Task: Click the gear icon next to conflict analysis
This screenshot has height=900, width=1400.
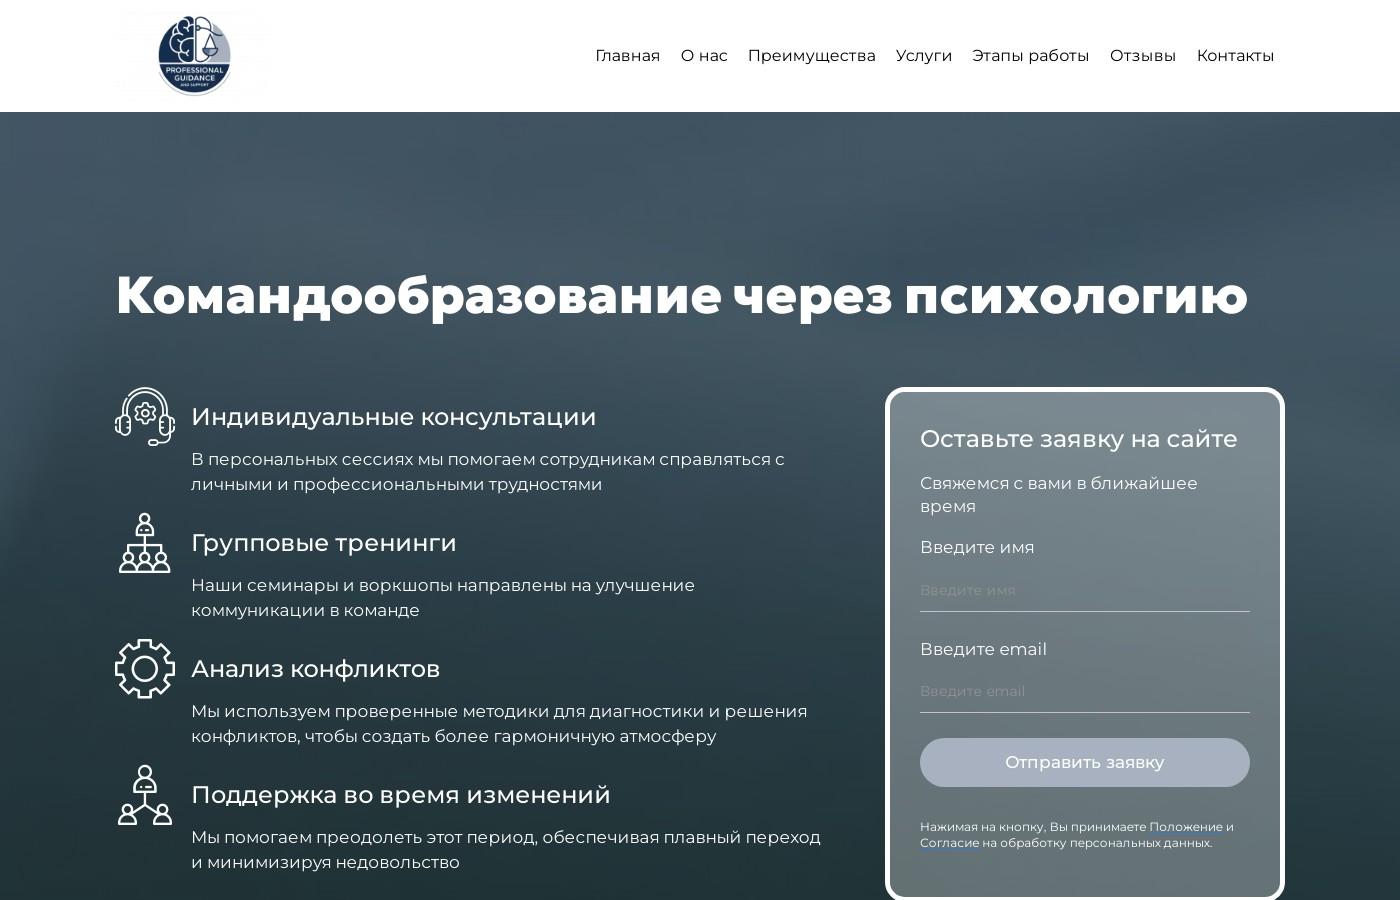Action: [x=144, y=669]
